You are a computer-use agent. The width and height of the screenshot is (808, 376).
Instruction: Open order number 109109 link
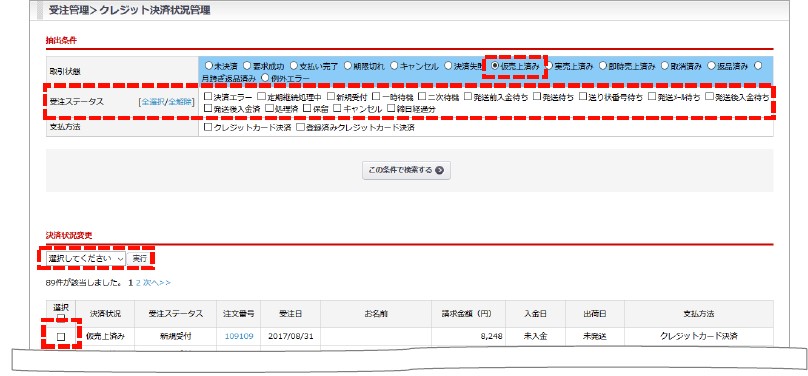click(x=239, y=336)
